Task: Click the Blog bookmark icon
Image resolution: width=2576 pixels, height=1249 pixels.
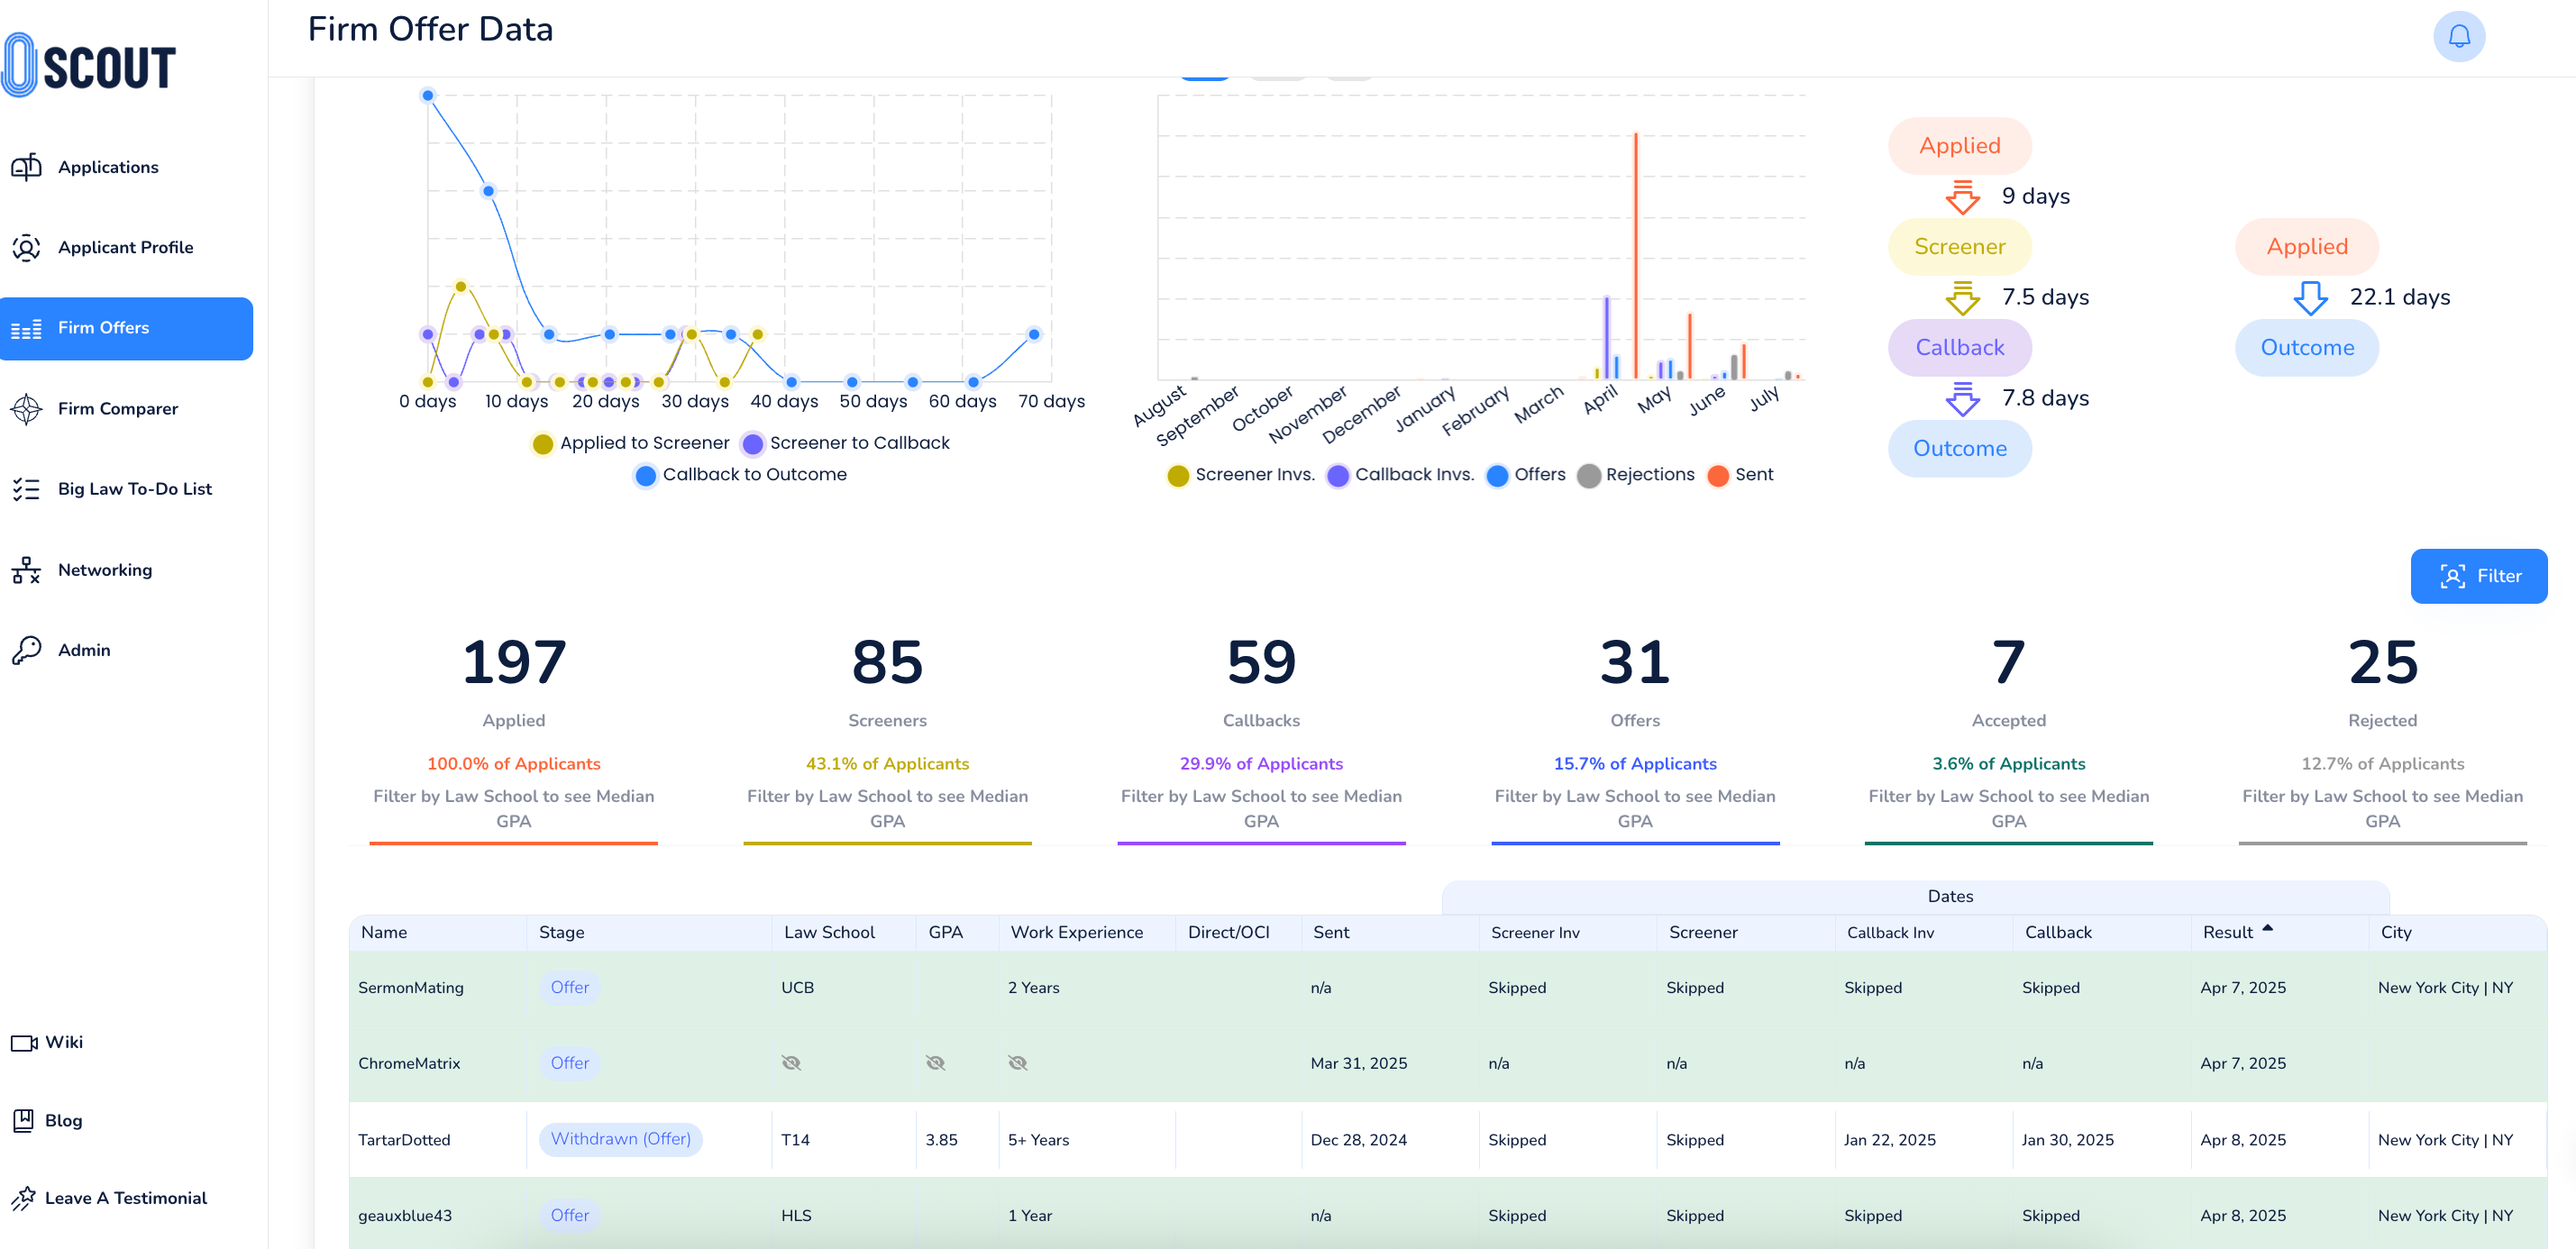Action: [x=23, y=1120]
